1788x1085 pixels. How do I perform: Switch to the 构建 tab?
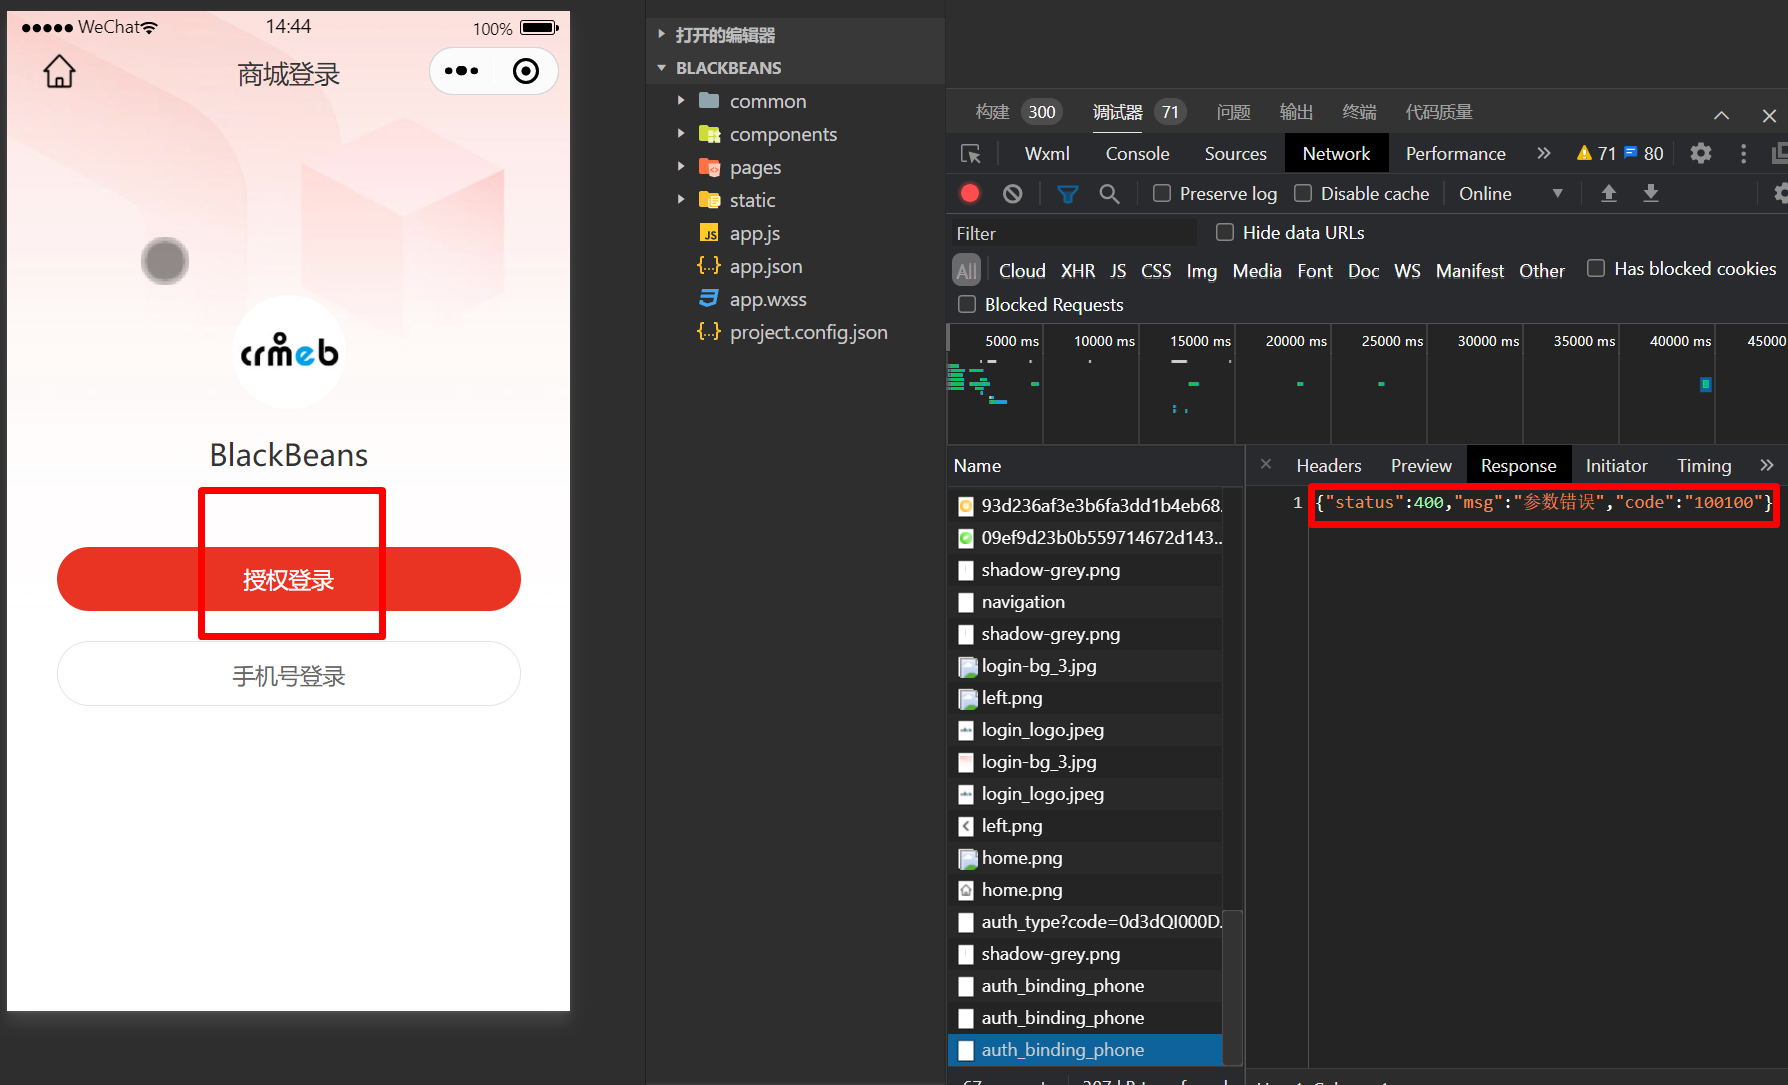pos(1016,111)
